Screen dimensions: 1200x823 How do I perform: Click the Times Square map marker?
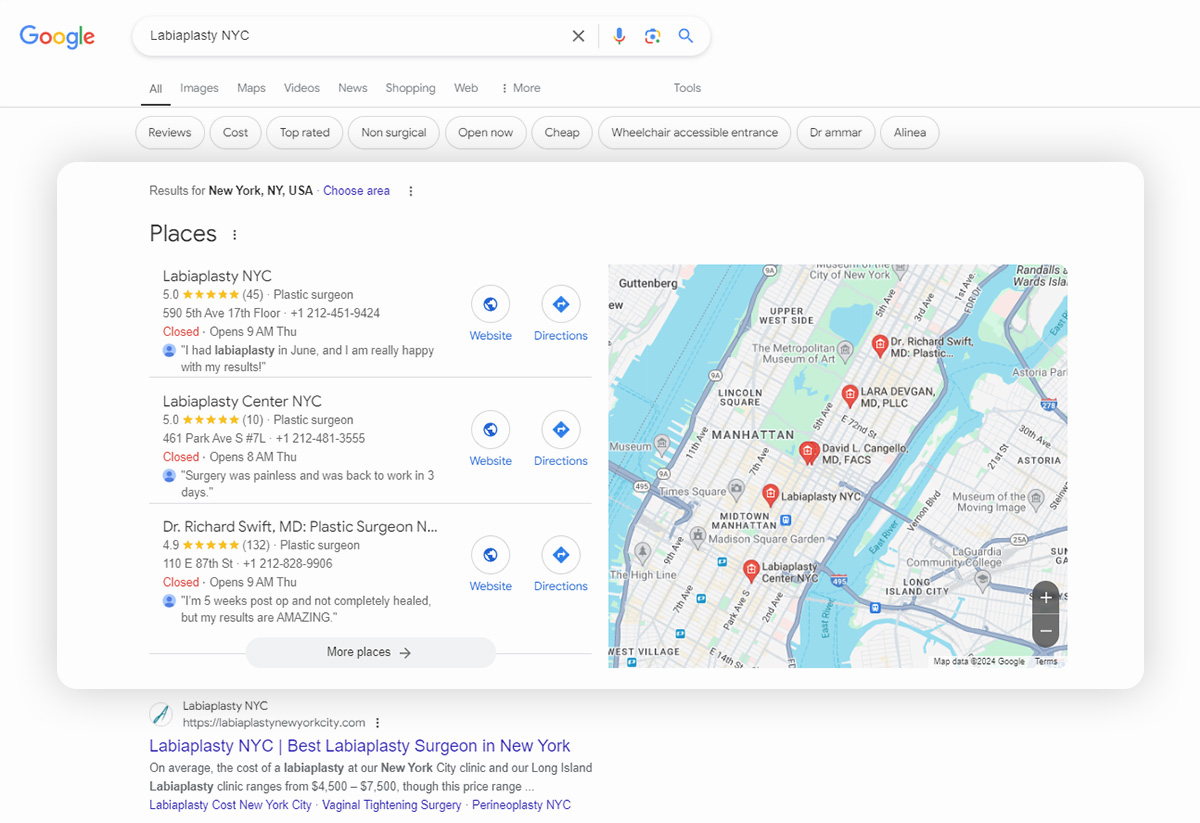pyautogui.click(x=737, y=490)
